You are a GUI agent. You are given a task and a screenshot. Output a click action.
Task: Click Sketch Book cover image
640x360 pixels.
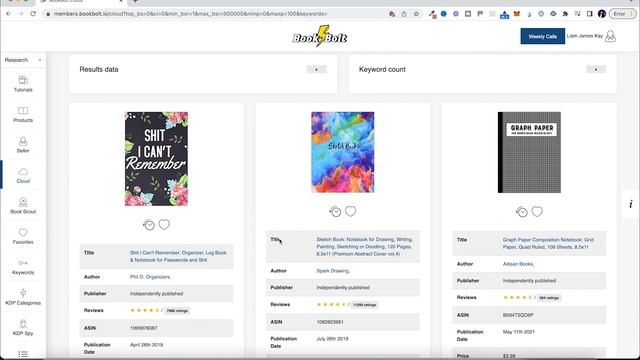(x=343, y=152)
